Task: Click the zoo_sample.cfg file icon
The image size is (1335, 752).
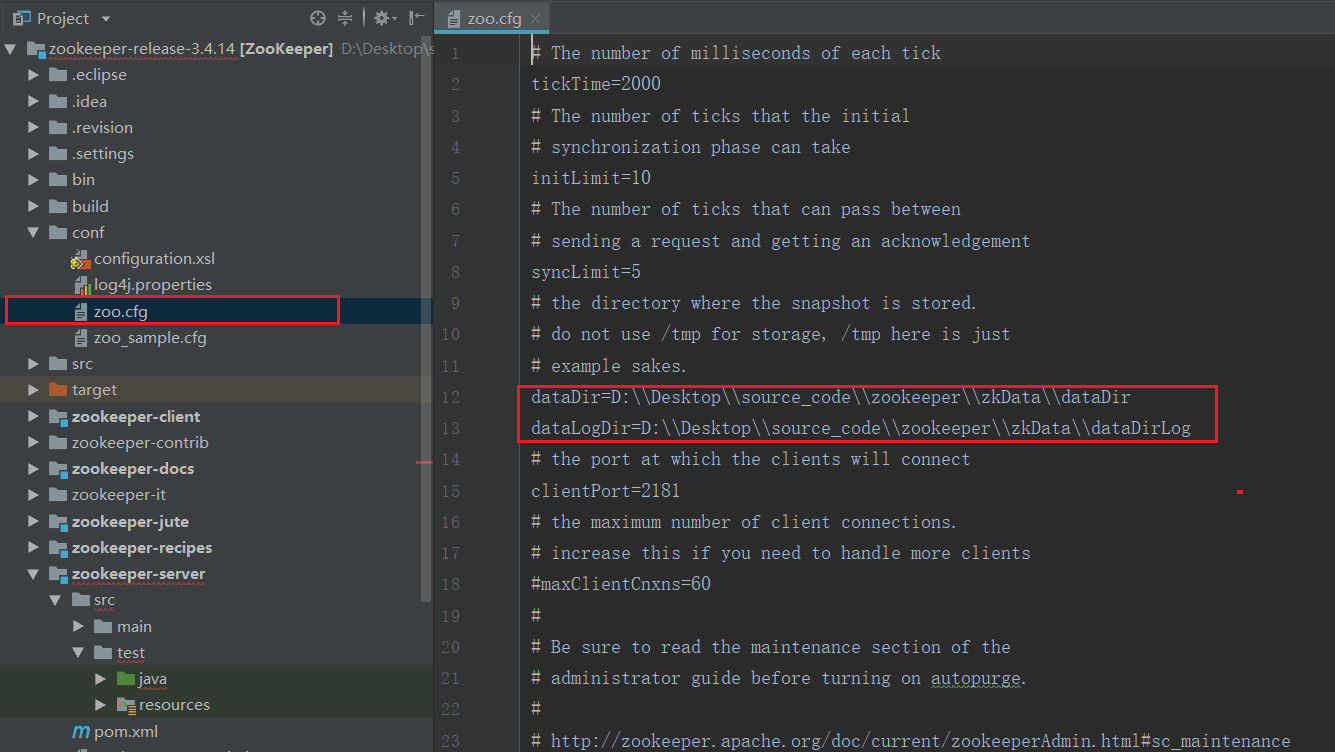Action: pos(80,338)
